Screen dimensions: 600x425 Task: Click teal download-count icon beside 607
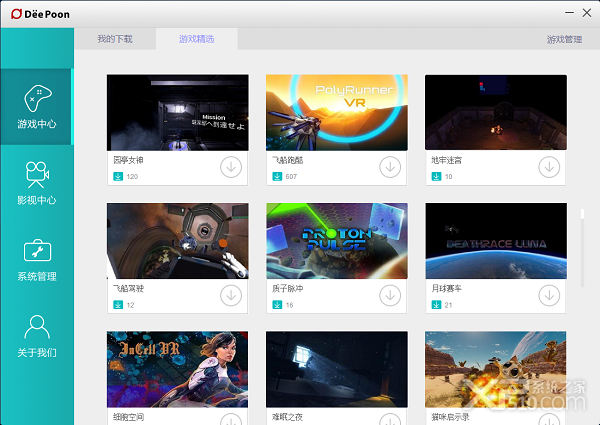click(x=277, y=176)
